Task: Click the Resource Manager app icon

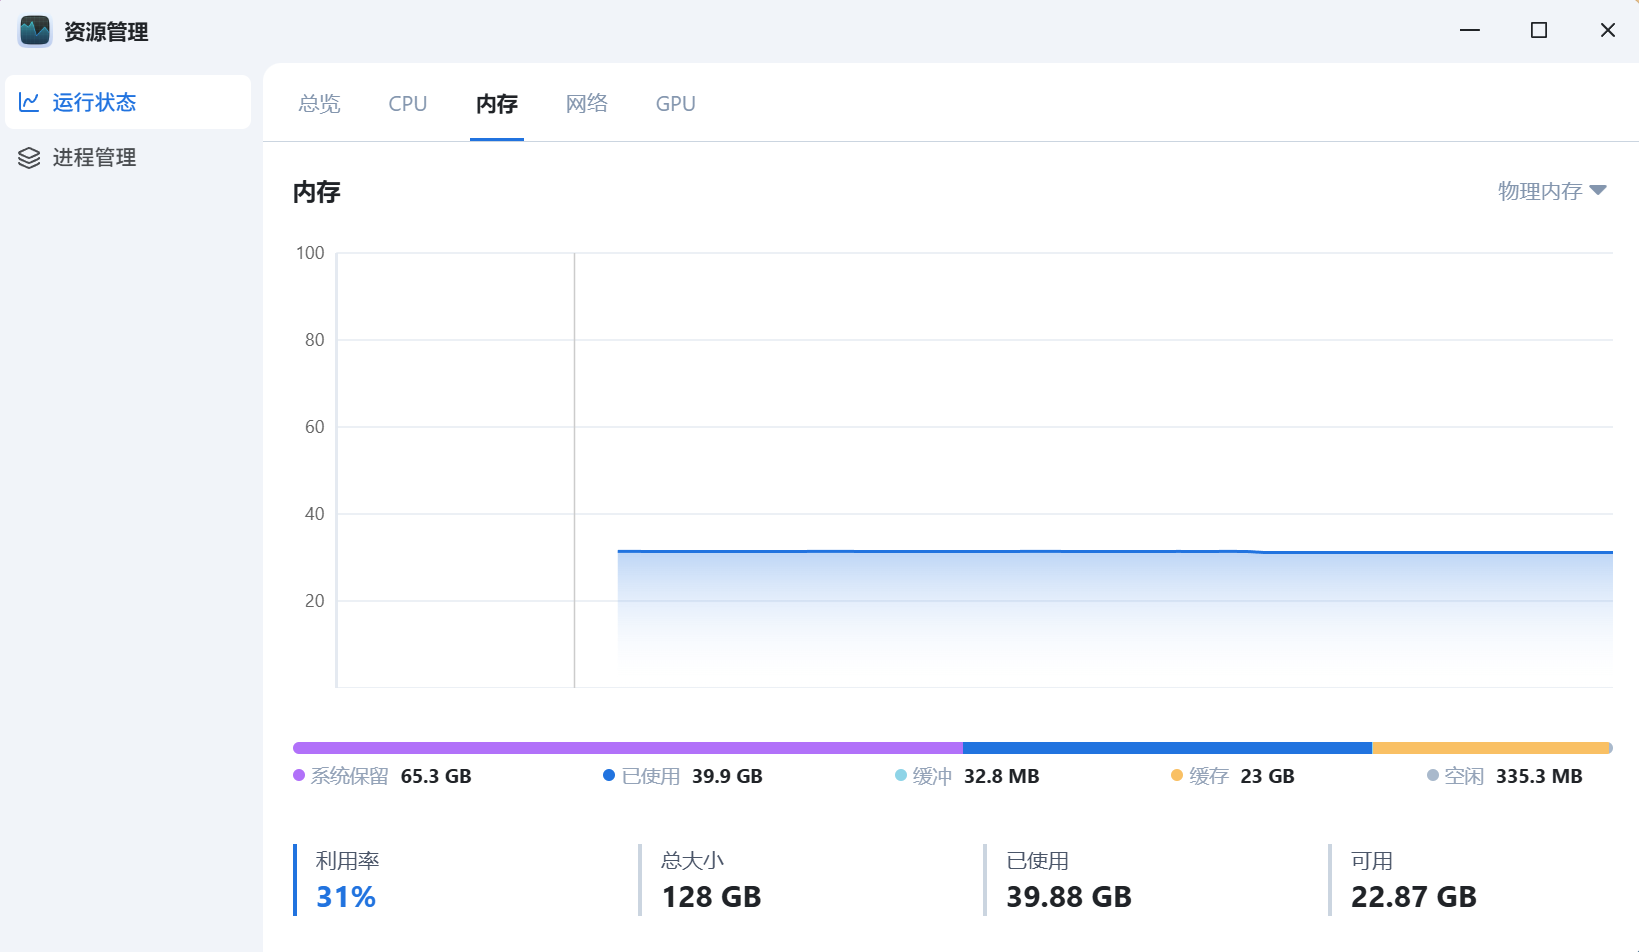Action: pyautogui.click(x=35, y=31)
